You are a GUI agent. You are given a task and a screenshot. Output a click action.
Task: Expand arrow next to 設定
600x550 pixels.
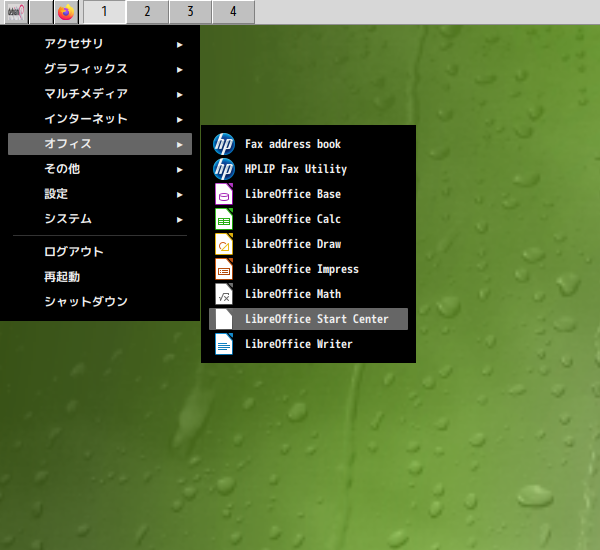tap(179, 195)
